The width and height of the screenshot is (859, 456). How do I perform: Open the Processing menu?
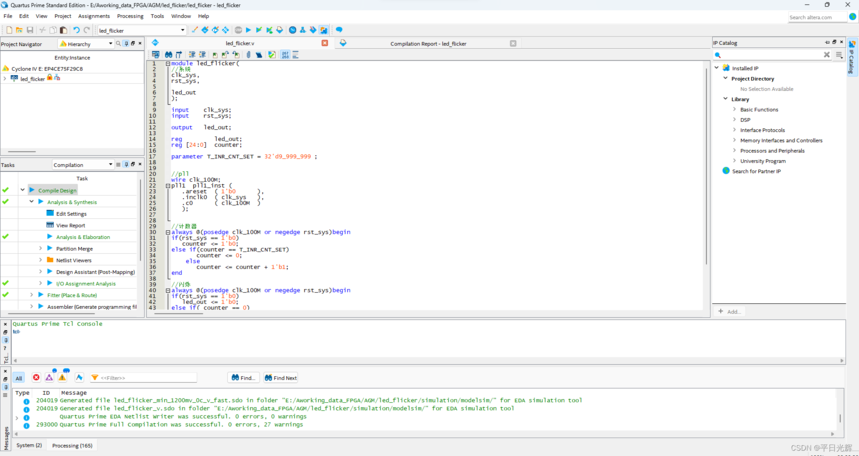[130, 16]
